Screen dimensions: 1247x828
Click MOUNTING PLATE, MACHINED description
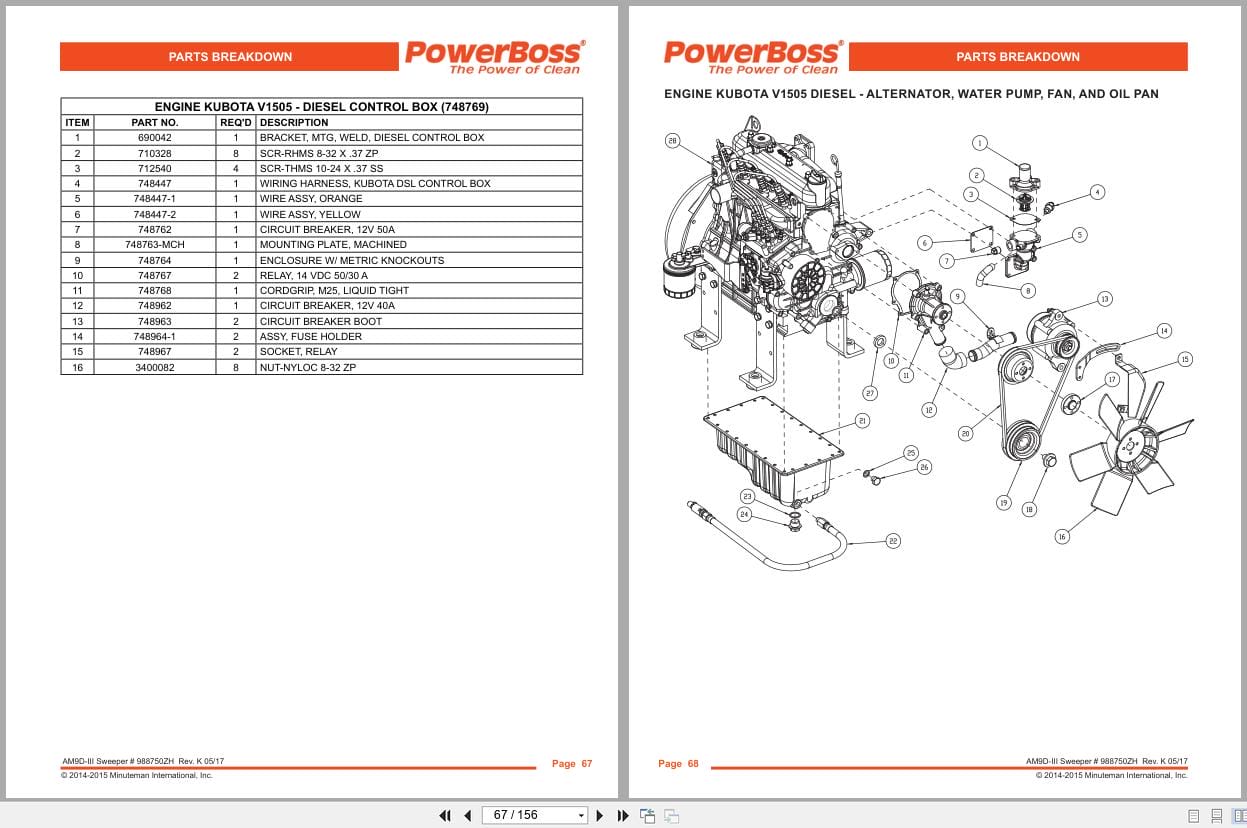[x=333, y=245]
